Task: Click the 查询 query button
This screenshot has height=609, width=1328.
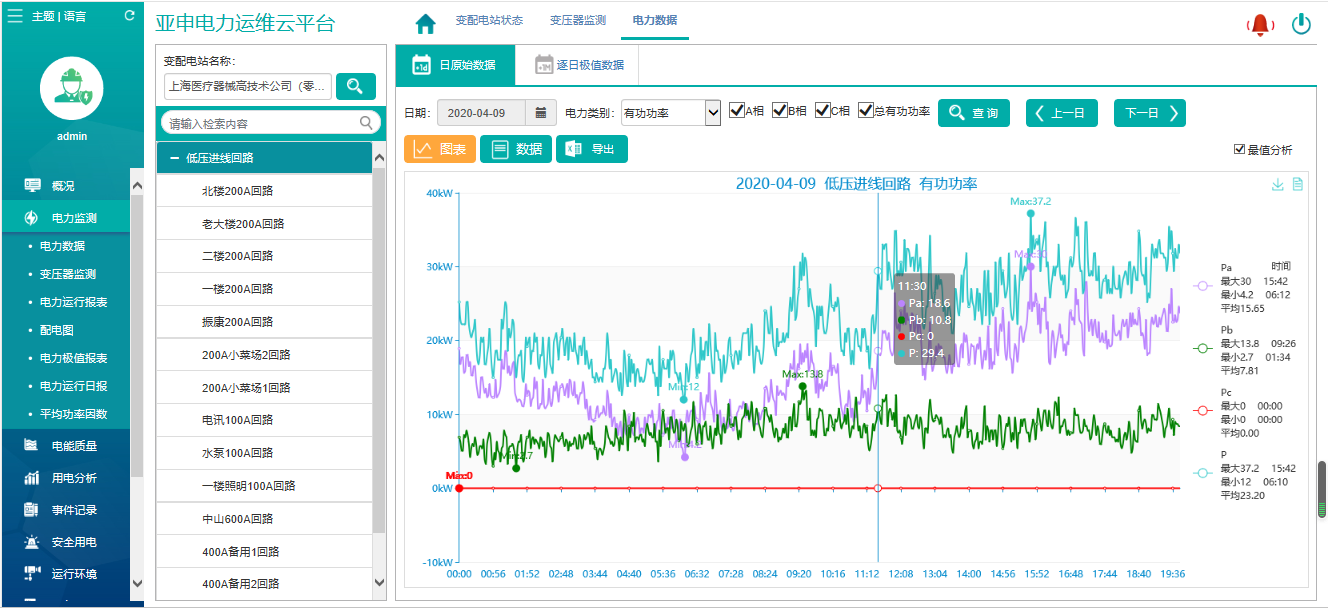Action: [x=973, y=113]
